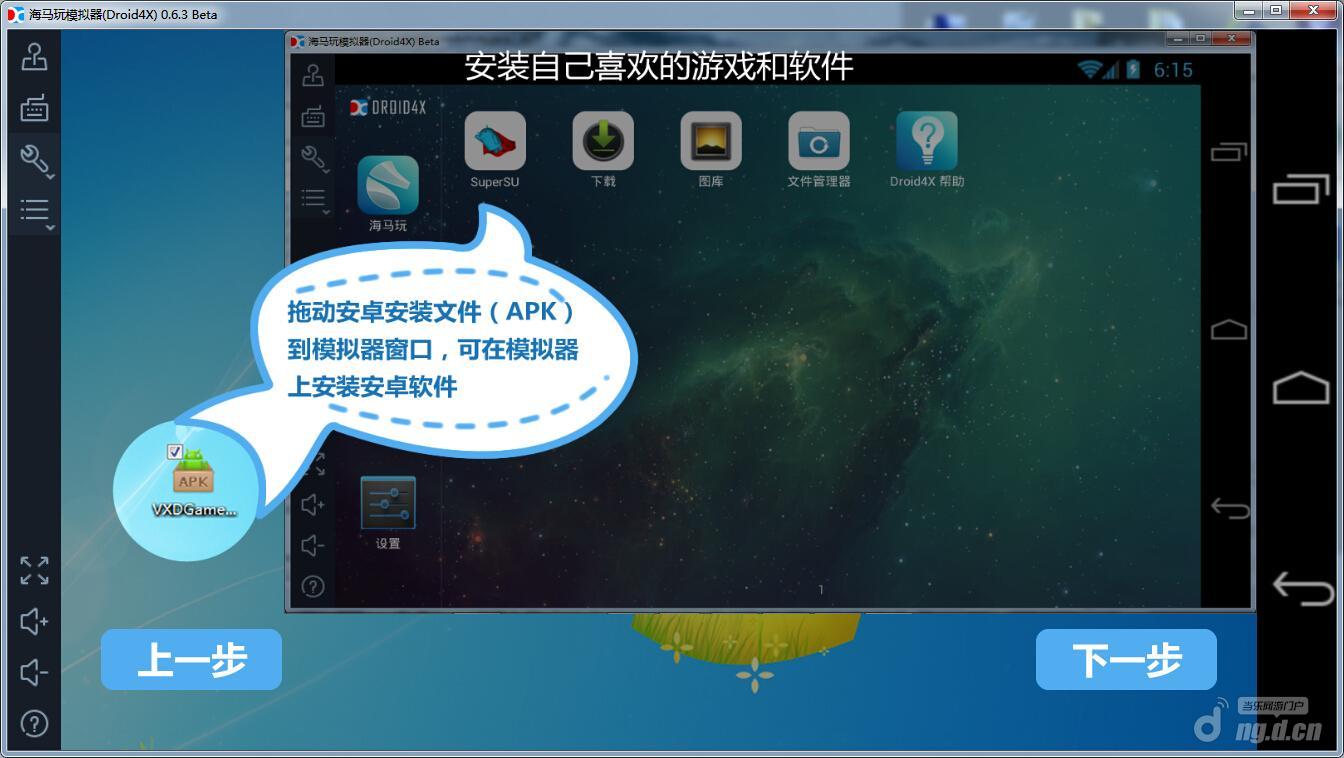Open the Droid4X 帮助 help app
This screenshot has width=1344, height=758.
pos(927,142)
